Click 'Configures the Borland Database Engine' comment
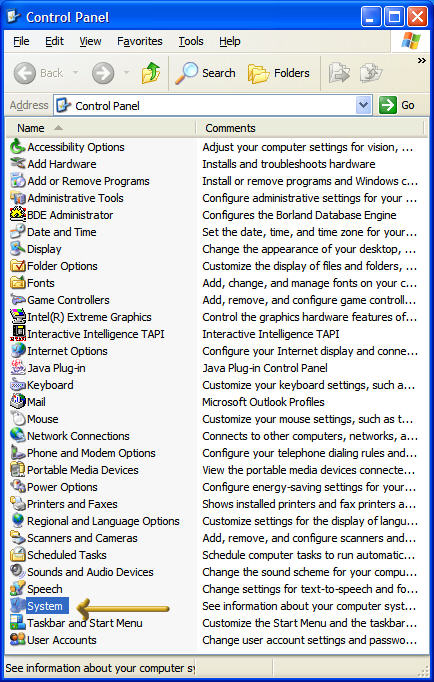Image resolution: width=434 pixels, height=682 pixels. (x=299, y=215)
